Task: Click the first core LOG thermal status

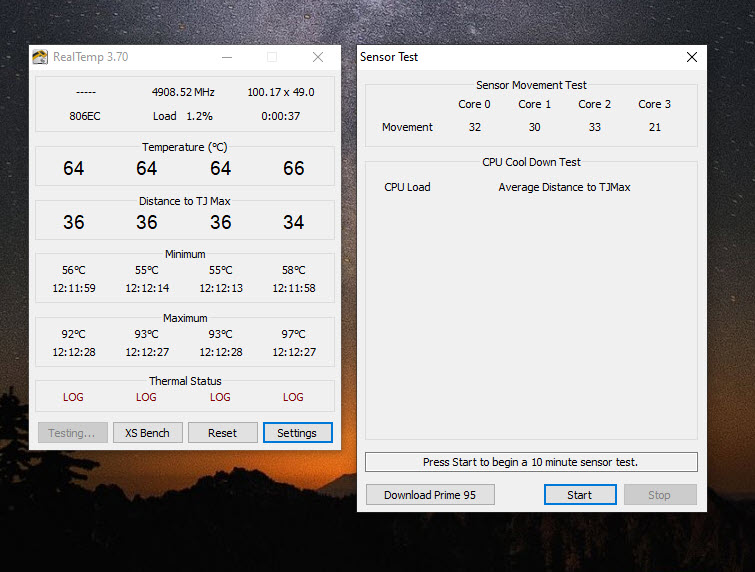Action: [x=73, y=397]
